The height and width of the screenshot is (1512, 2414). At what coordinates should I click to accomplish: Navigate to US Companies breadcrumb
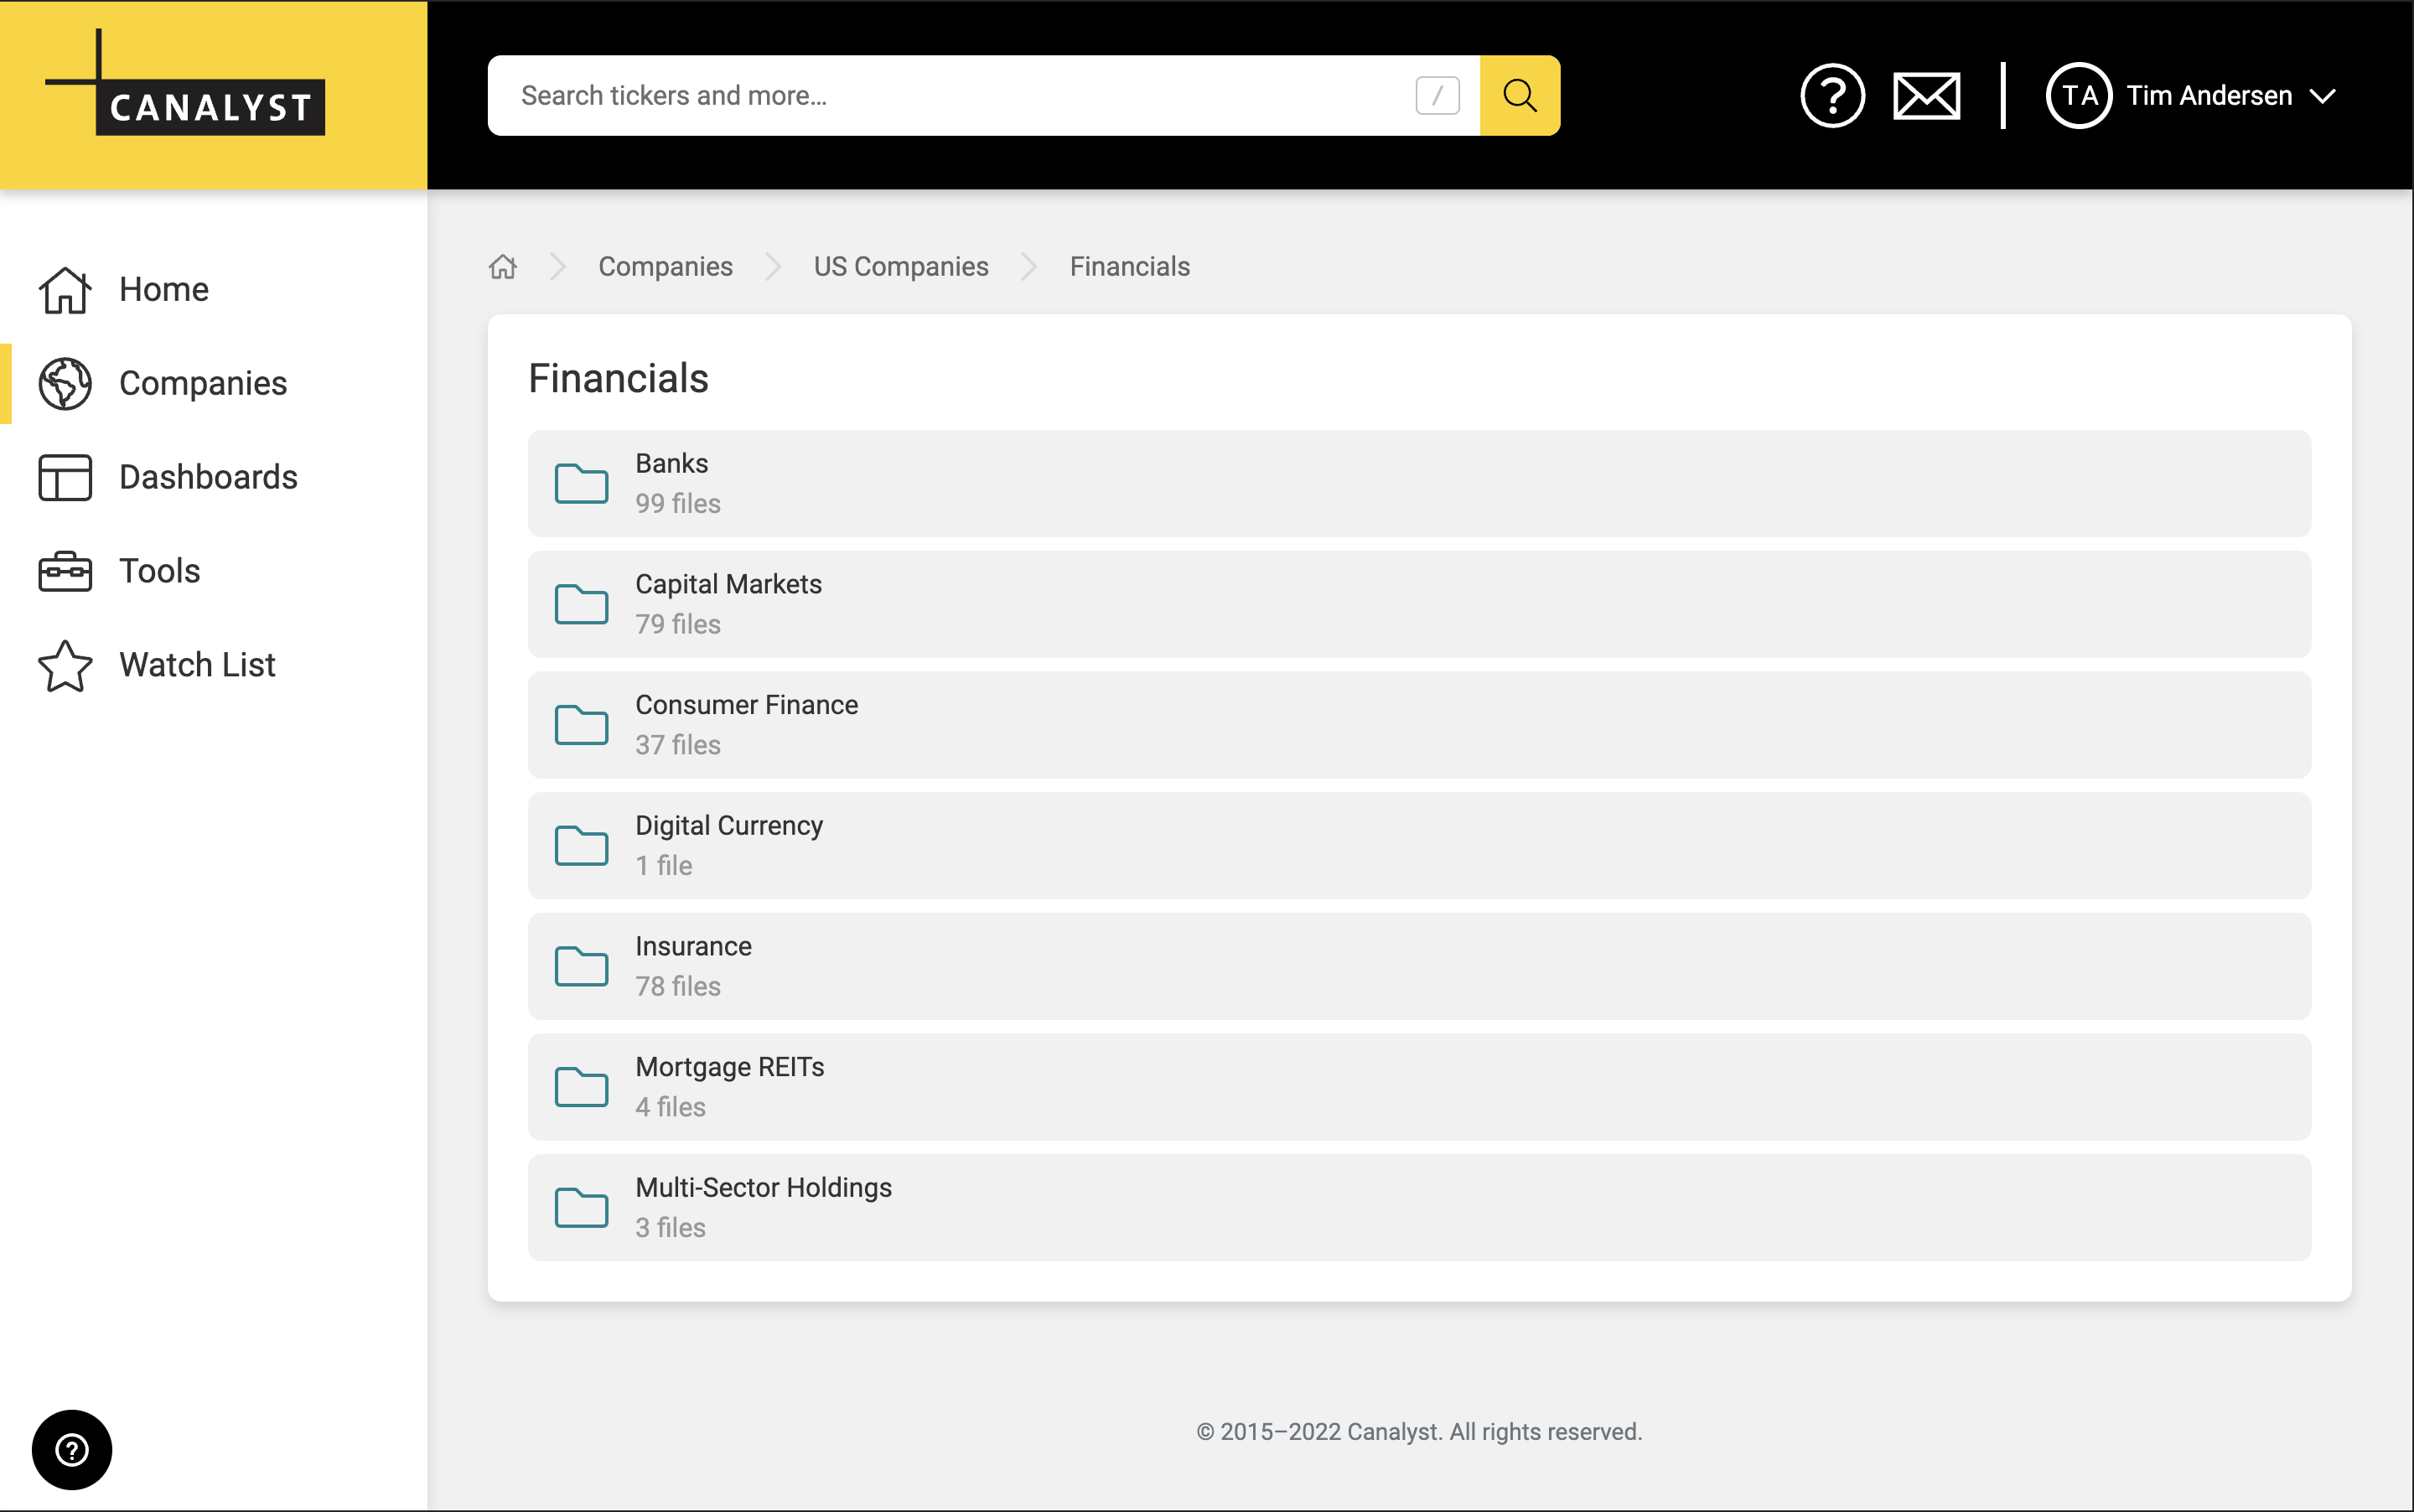(900, 267)
